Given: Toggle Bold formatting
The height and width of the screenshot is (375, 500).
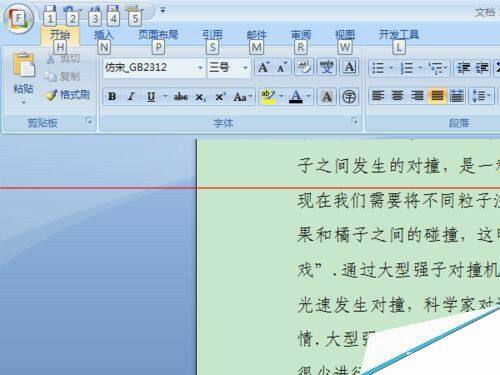Looking at the screenshot, I should (112, 97).
